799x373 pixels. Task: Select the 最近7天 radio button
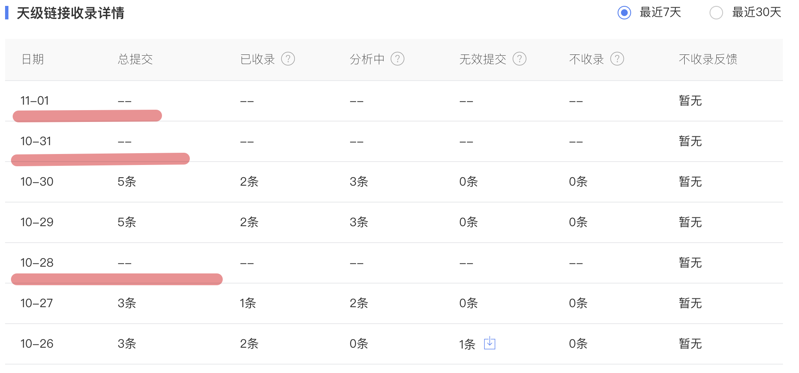coord(624,13)
